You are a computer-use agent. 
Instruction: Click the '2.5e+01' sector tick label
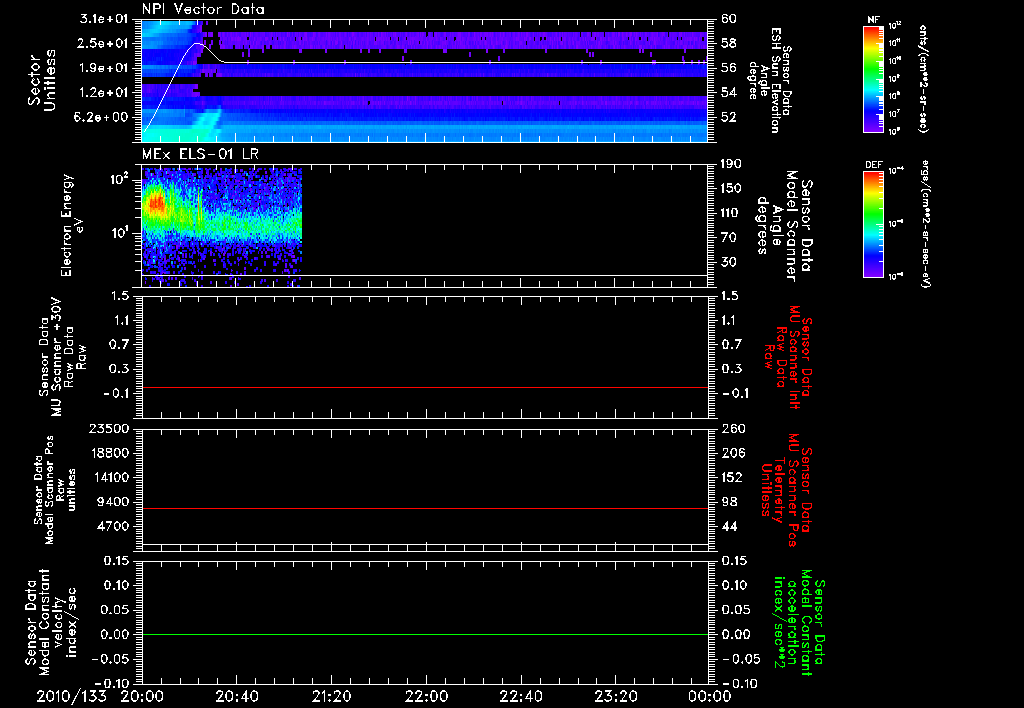[104, 43]
